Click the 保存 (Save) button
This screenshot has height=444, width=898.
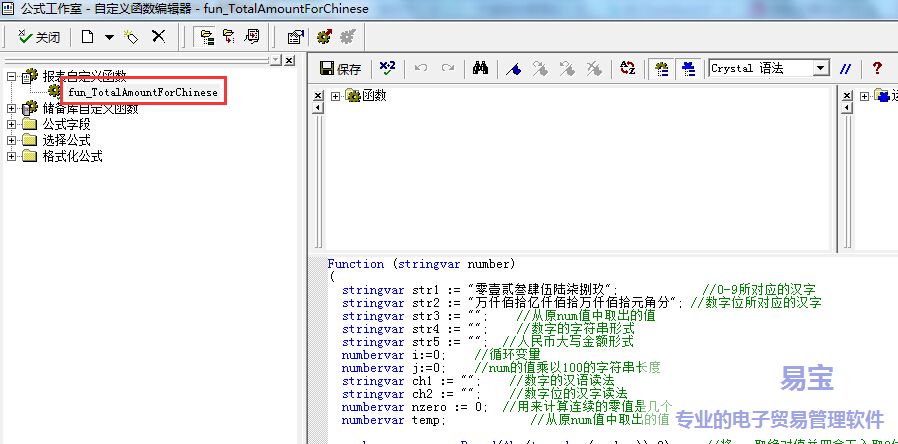pos(340,69)
